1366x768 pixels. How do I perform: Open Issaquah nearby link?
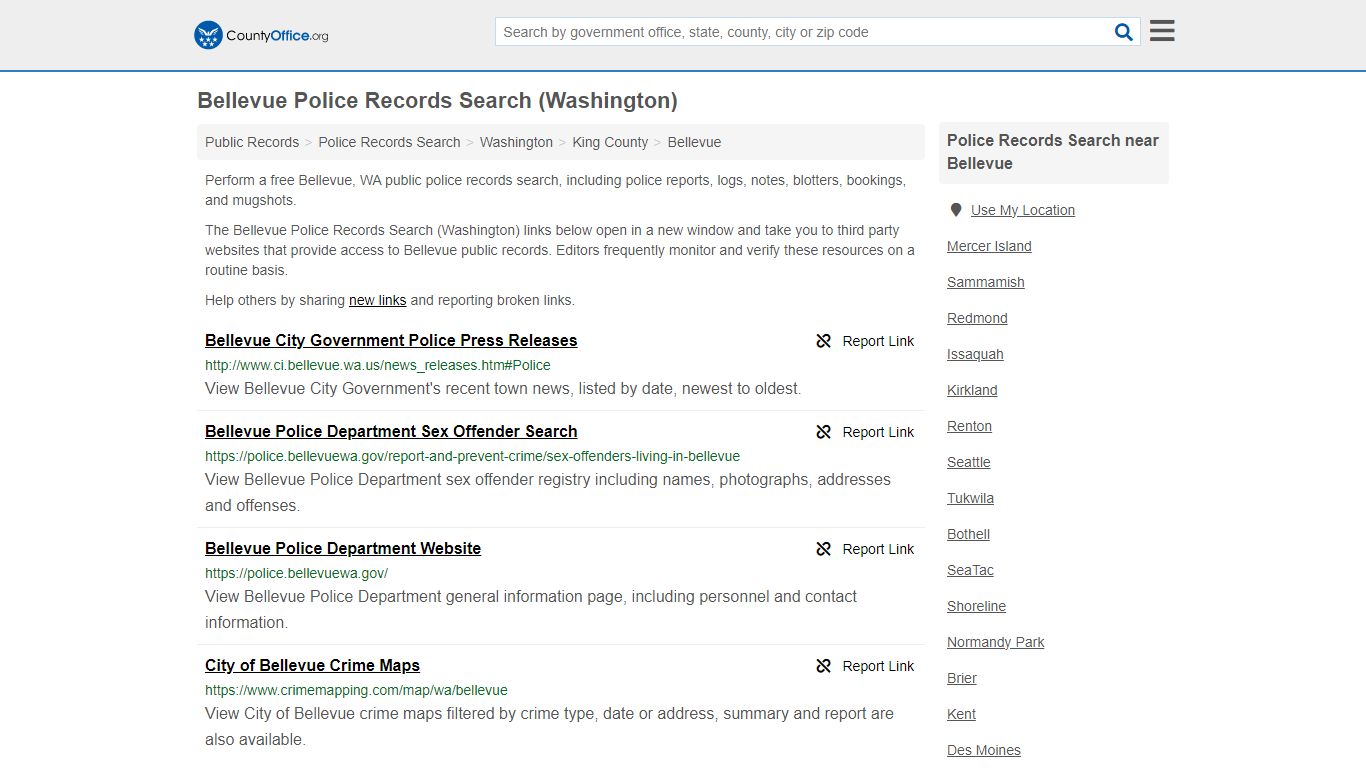975,354
